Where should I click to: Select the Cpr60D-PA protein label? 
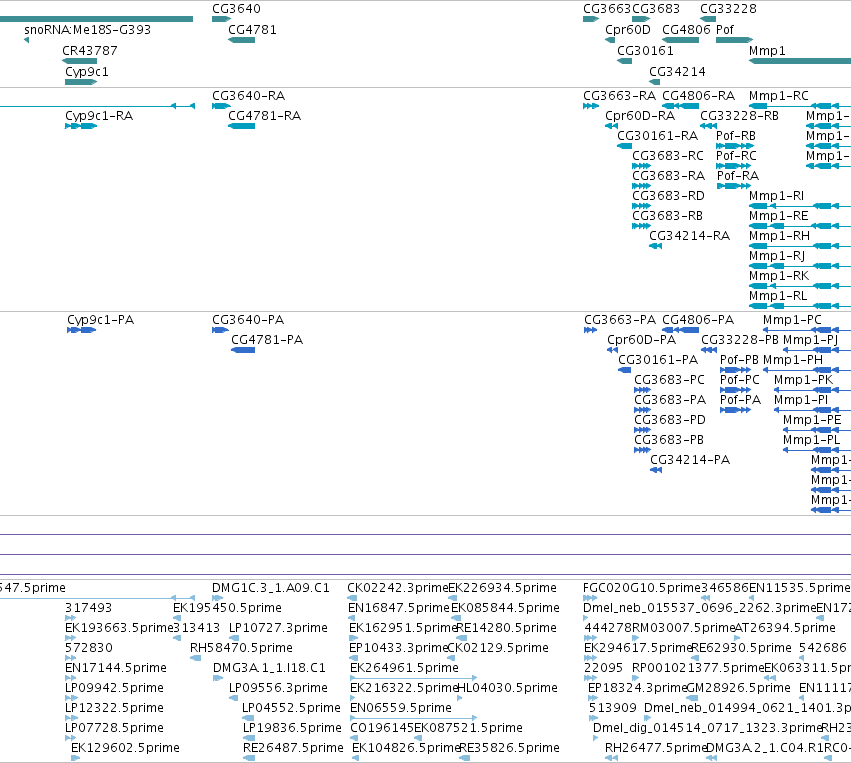coord(642,340)
